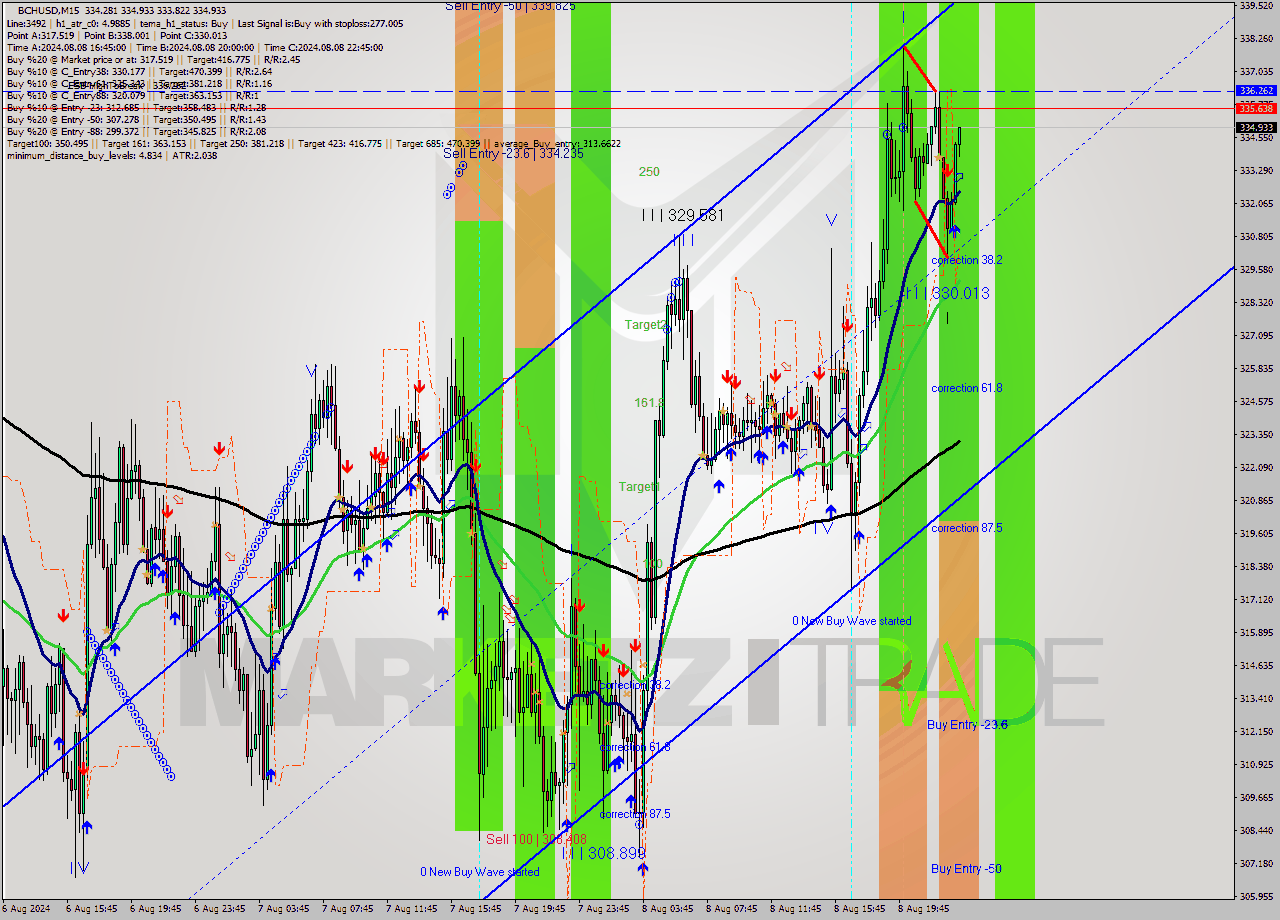Click the blue 336.262 price tag
The height and width of the screenshot is (920, 1280).
pyautogui.click(x=1256, y=90)
